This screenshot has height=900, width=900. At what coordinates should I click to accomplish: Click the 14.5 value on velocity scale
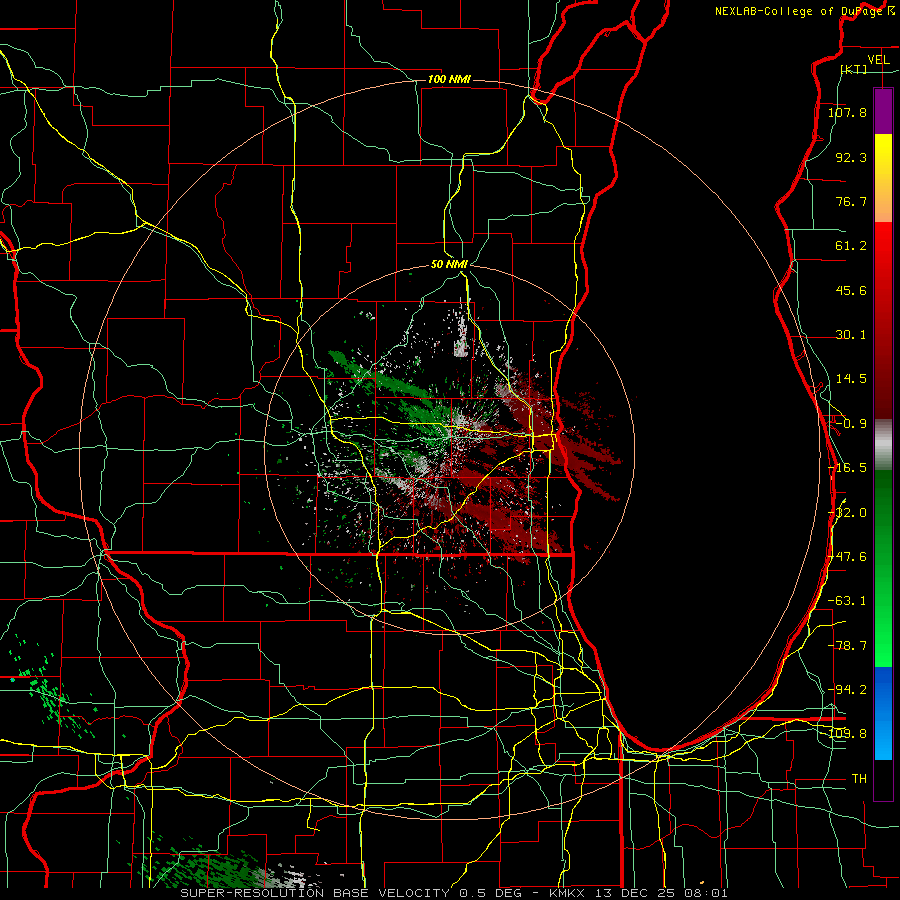pyautogui.click(x=851, y=379)
